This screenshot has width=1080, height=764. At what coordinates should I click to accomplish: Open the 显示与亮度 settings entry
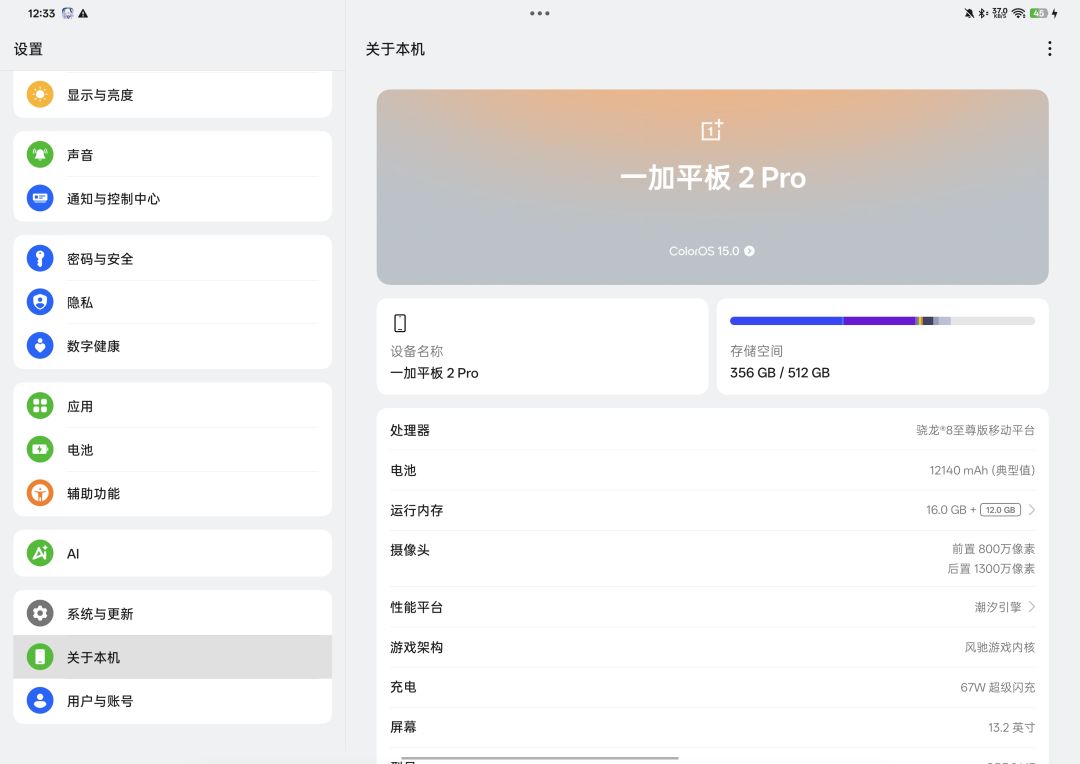[172, 94]
